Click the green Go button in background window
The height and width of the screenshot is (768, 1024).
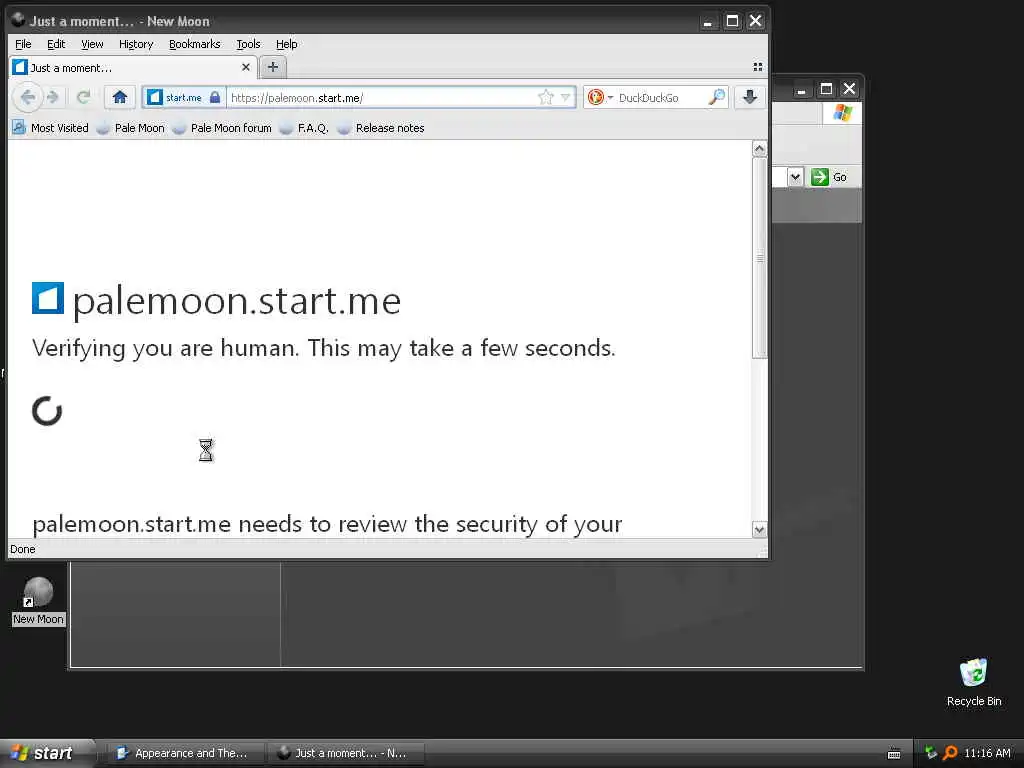[x=829, y=177]
